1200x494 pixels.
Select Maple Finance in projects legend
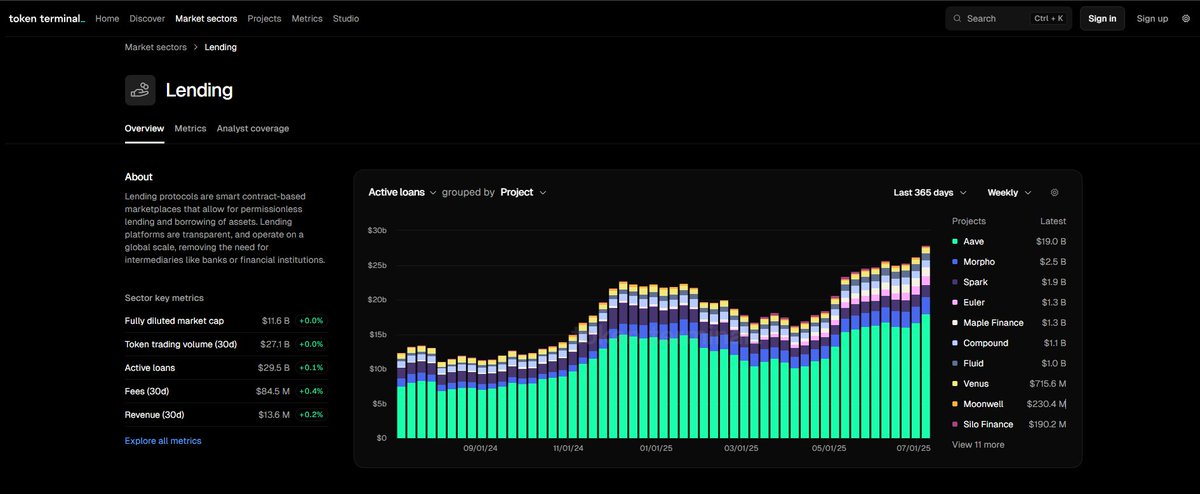coord(994,323)
